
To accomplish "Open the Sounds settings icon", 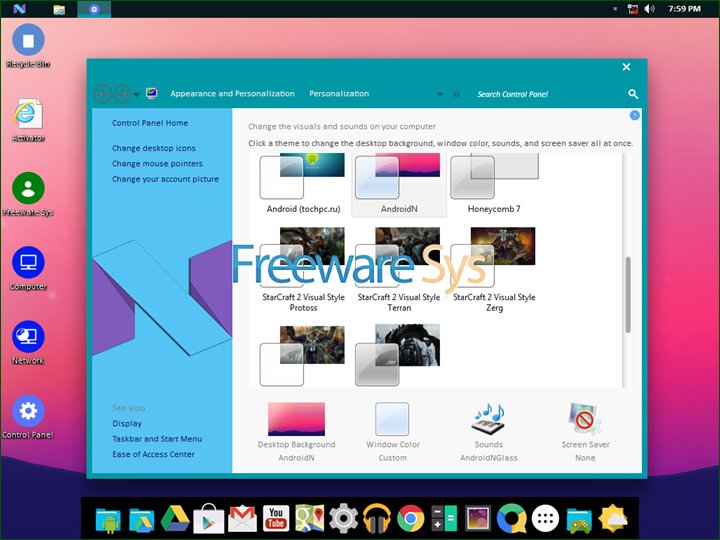I will coord(488,419).
